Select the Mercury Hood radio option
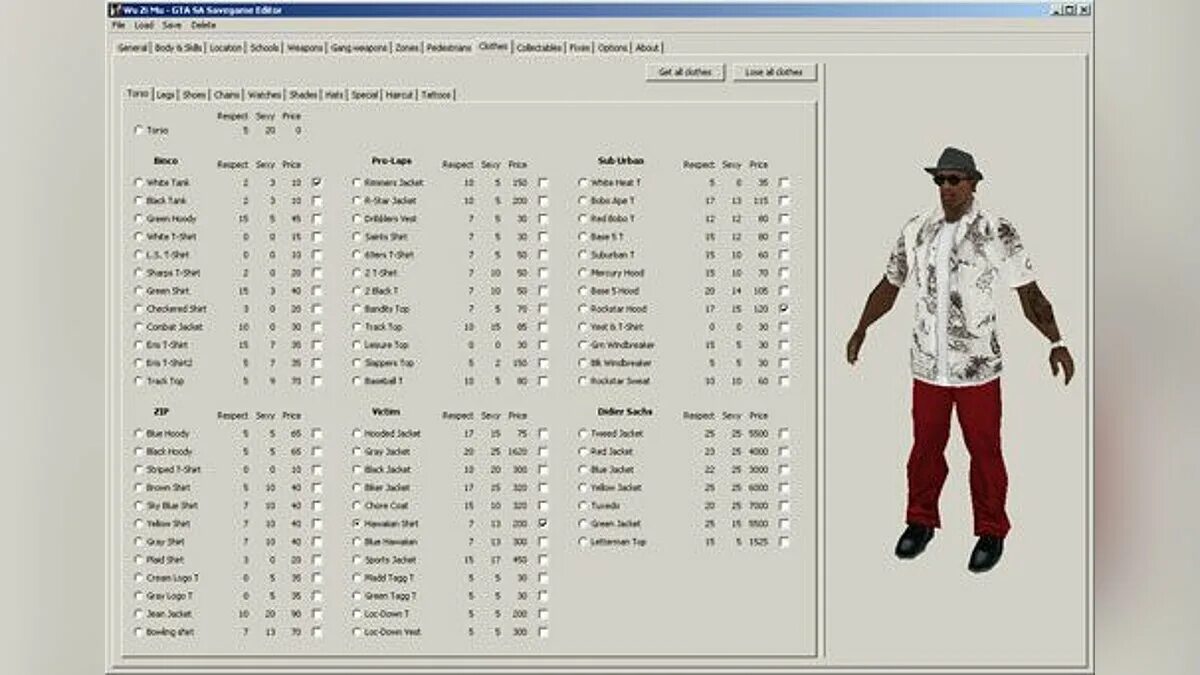This screenshot has width=1200, height=675. click(583, 273)
